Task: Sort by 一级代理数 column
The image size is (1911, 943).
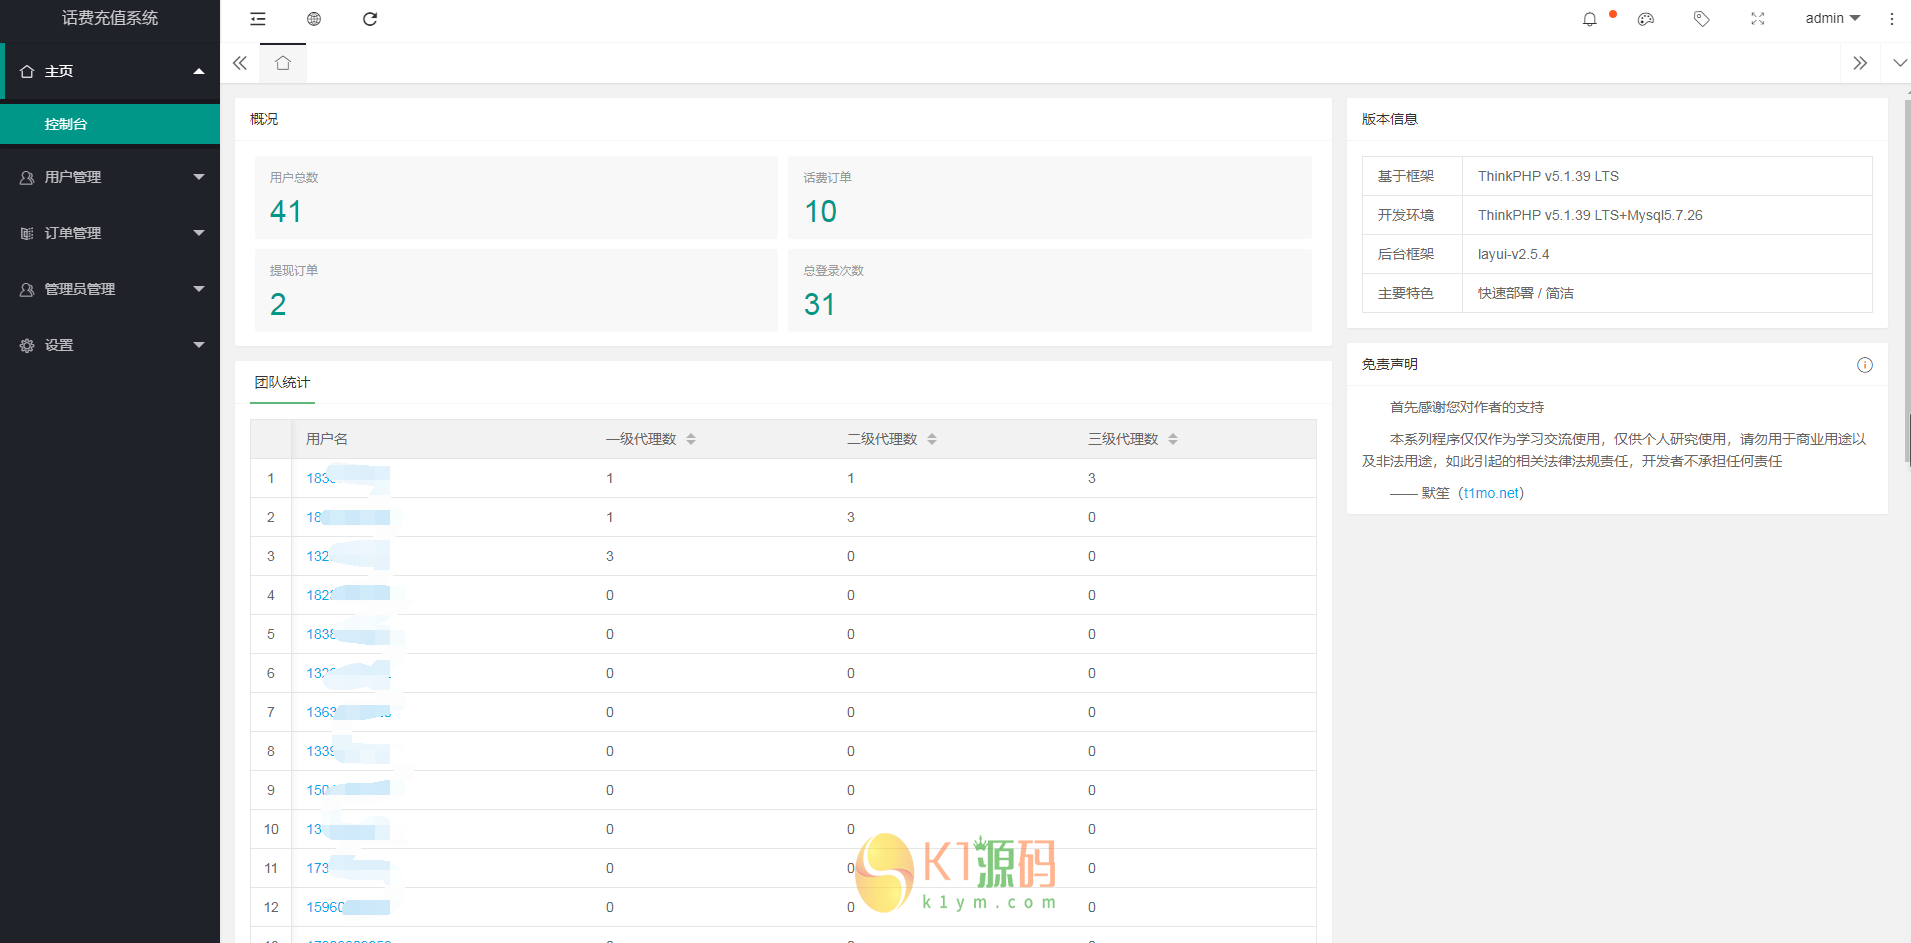Action: click(691, 439)
